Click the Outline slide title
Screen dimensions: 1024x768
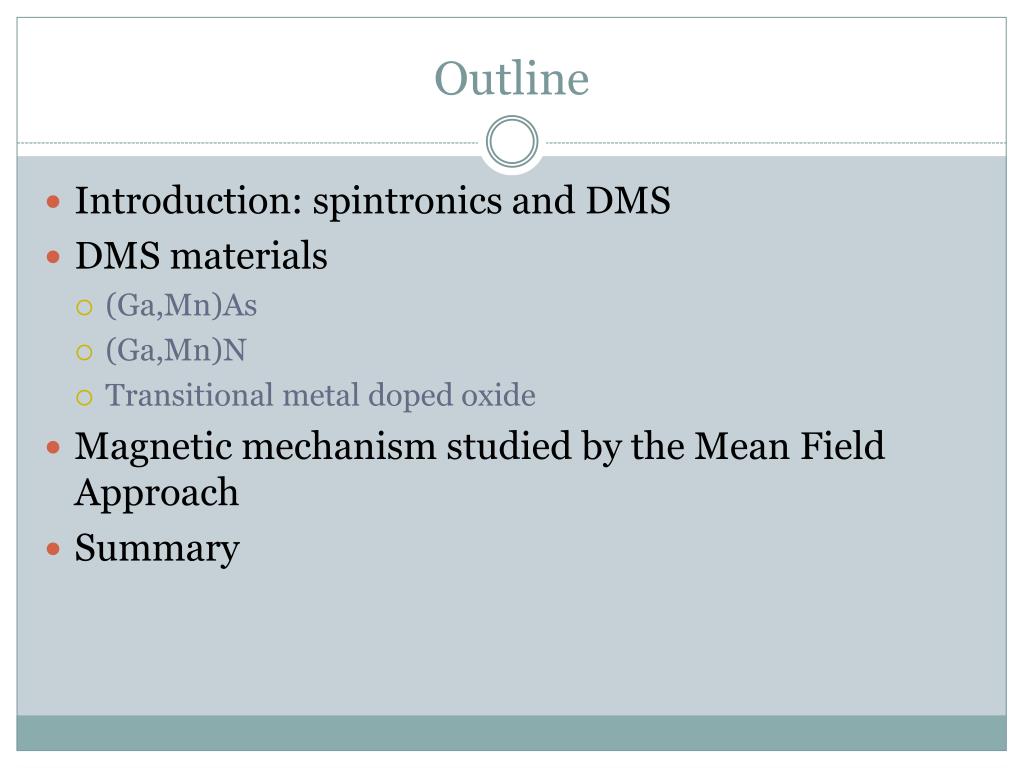click(511, 78)
